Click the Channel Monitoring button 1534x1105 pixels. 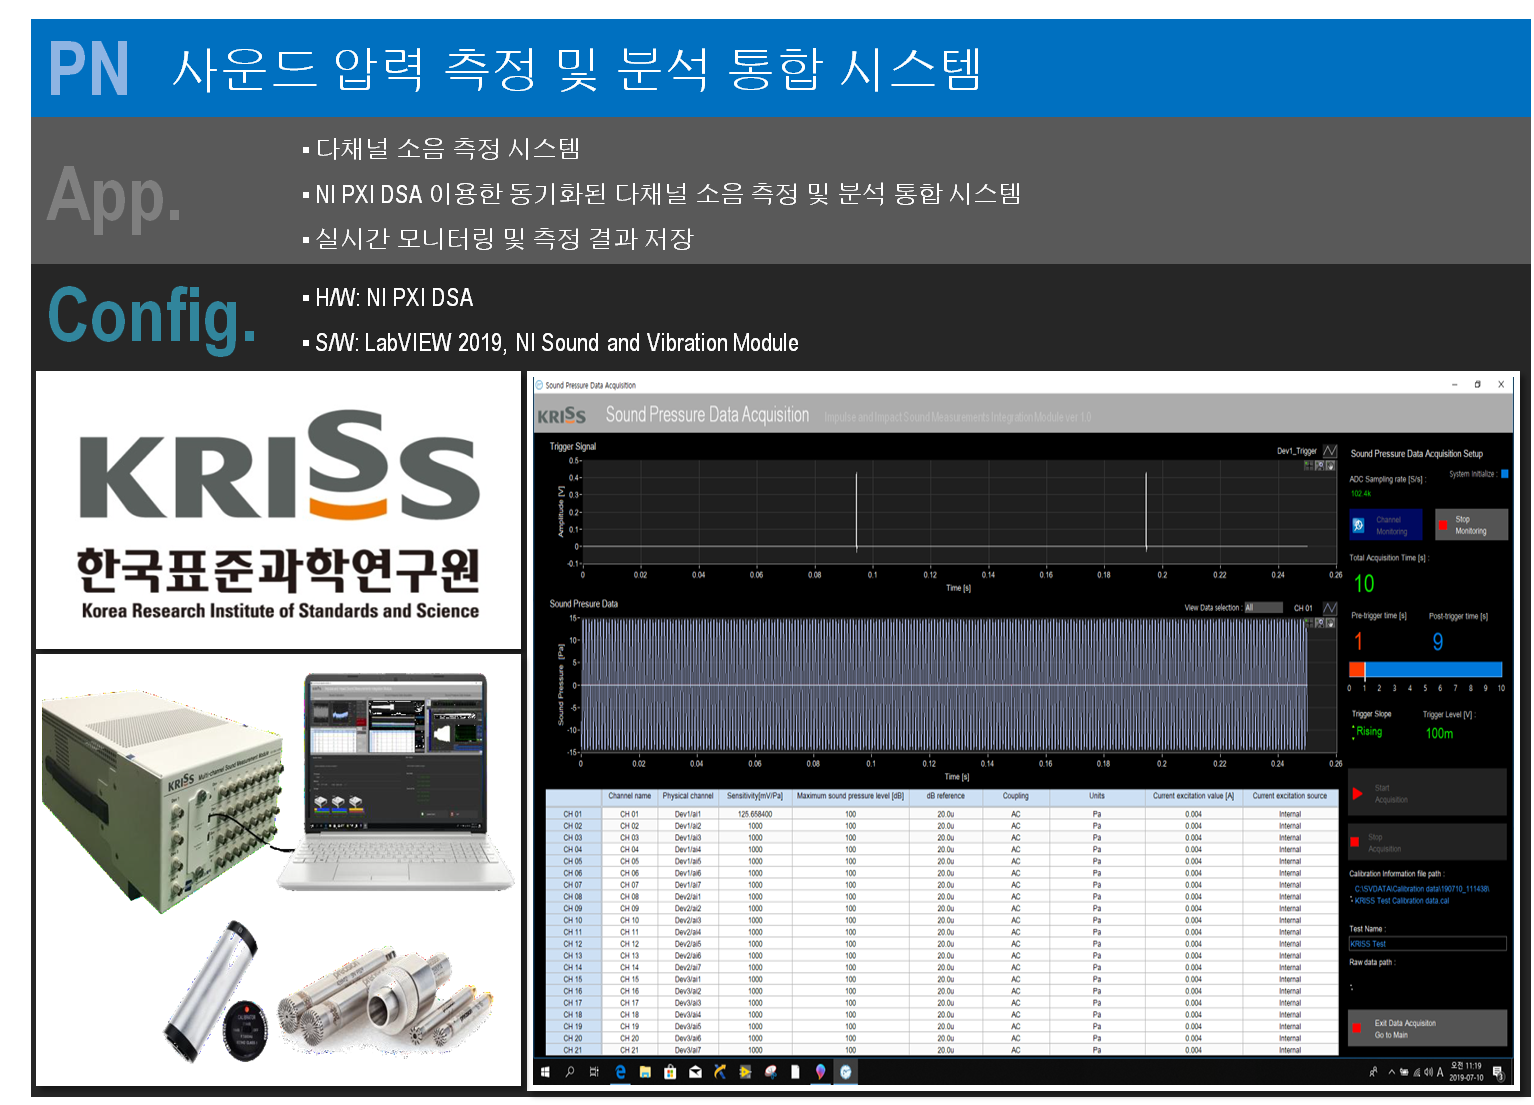click(1385, 525)
